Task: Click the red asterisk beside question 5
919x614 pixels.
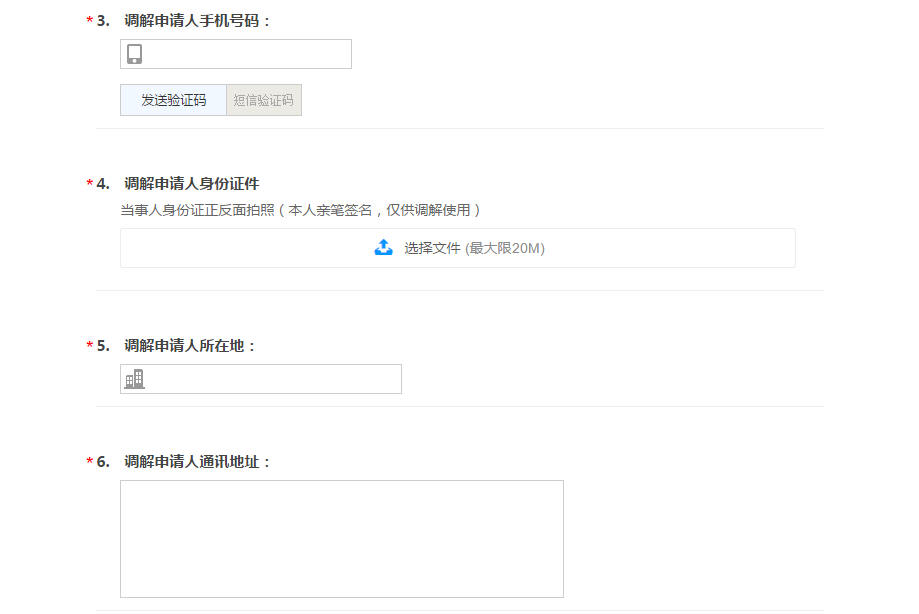Action: tap(90, 346)
